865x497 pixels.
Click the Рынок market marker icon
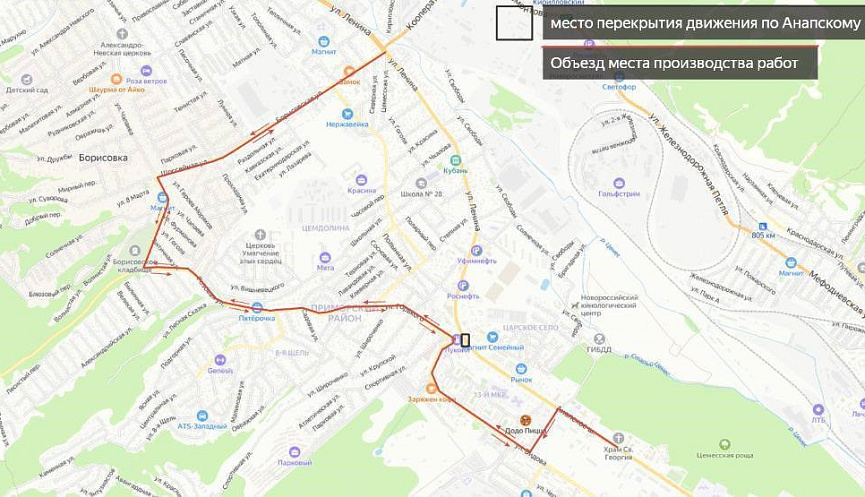point(520,369)
